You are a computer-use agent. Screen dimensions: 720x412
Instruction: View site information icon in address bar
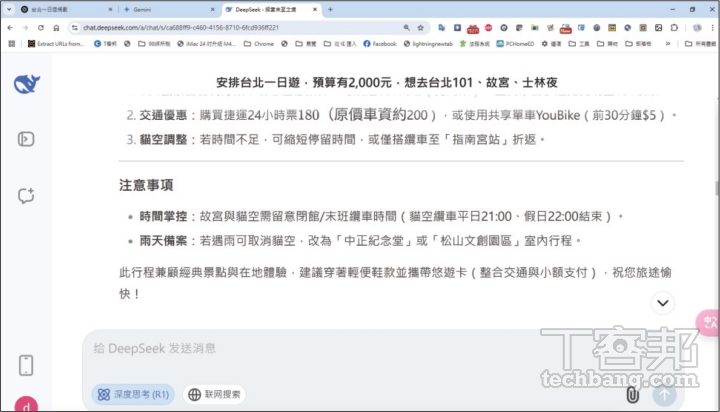coord(75,28)
